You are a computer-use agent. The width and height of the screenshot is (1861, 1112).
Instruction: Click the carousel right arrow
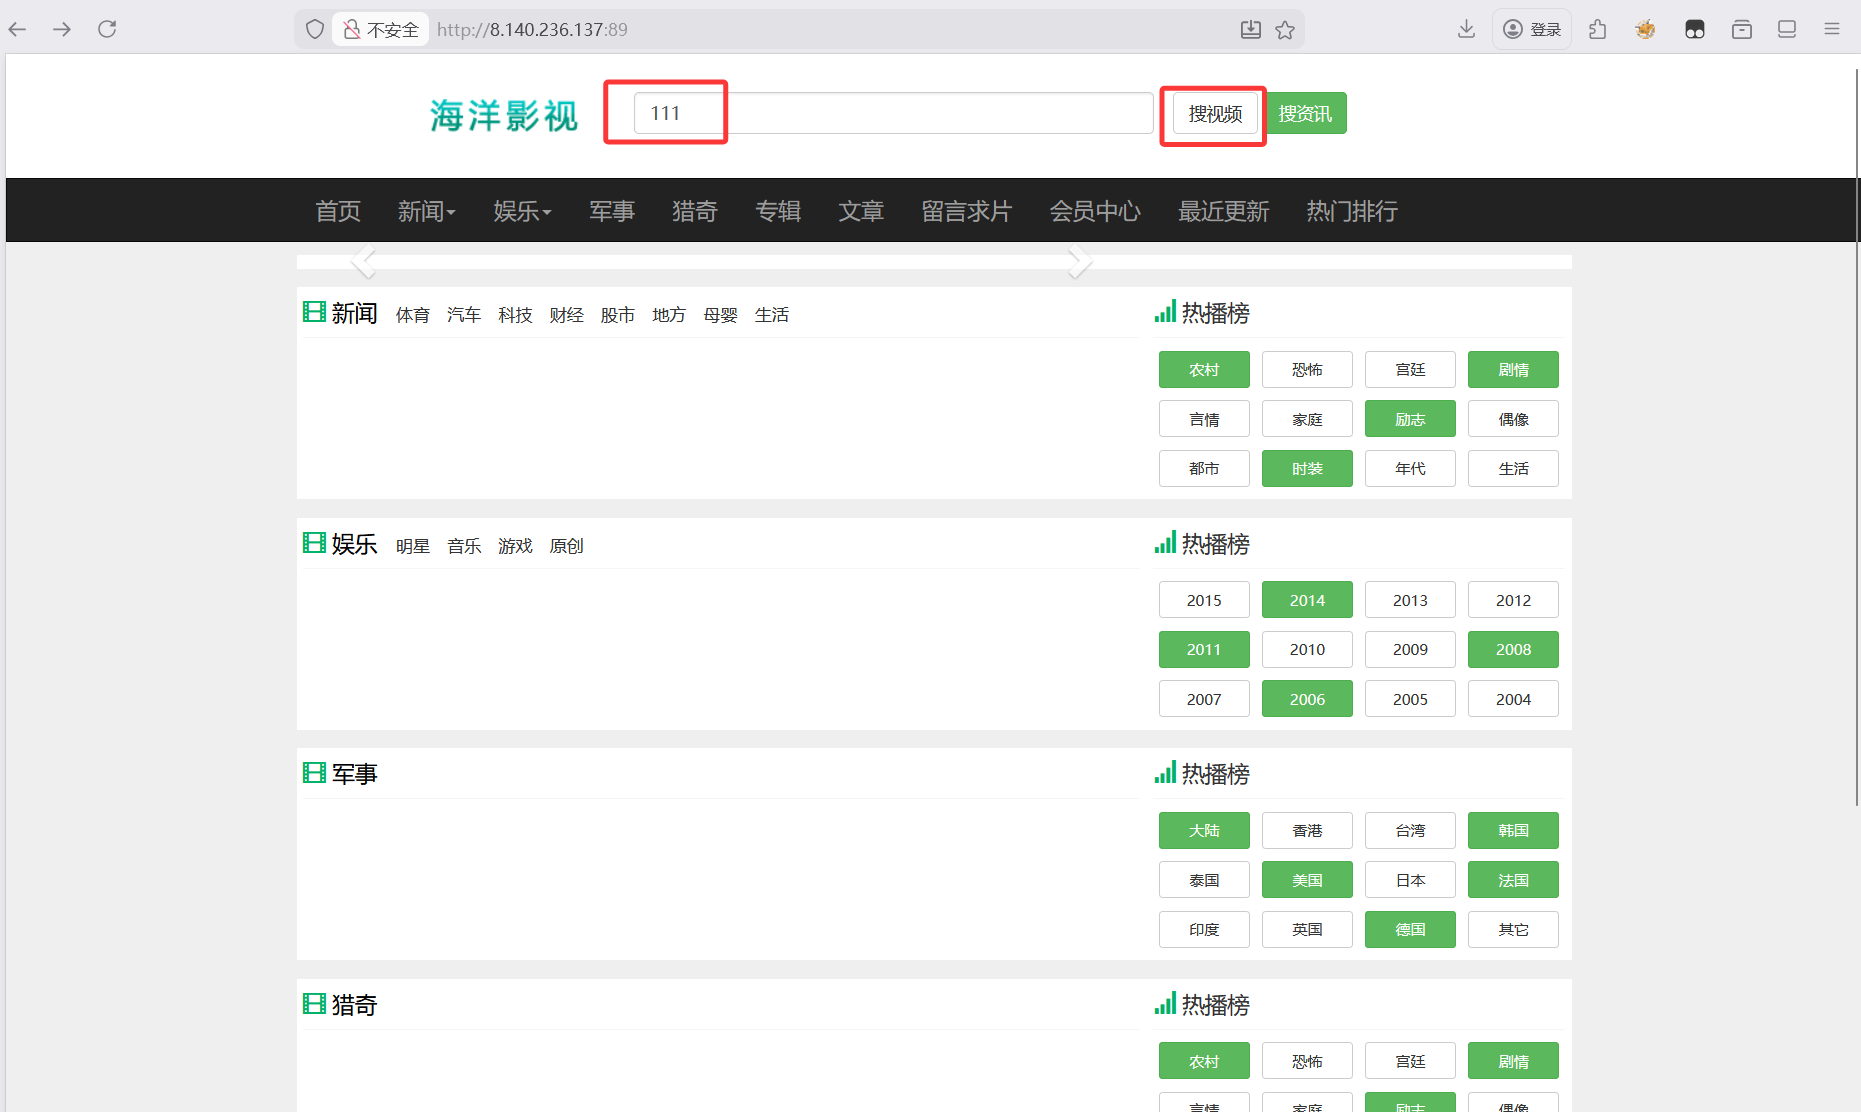(x=1079, y=261)
